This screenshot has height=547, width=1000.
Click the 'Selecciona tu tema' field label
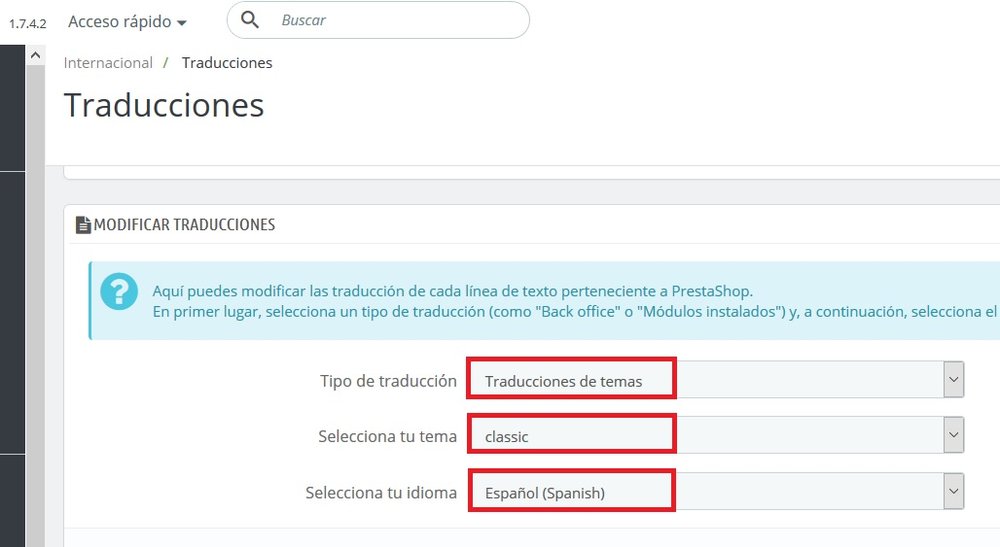pyautogui.click(x=387, y=437)
